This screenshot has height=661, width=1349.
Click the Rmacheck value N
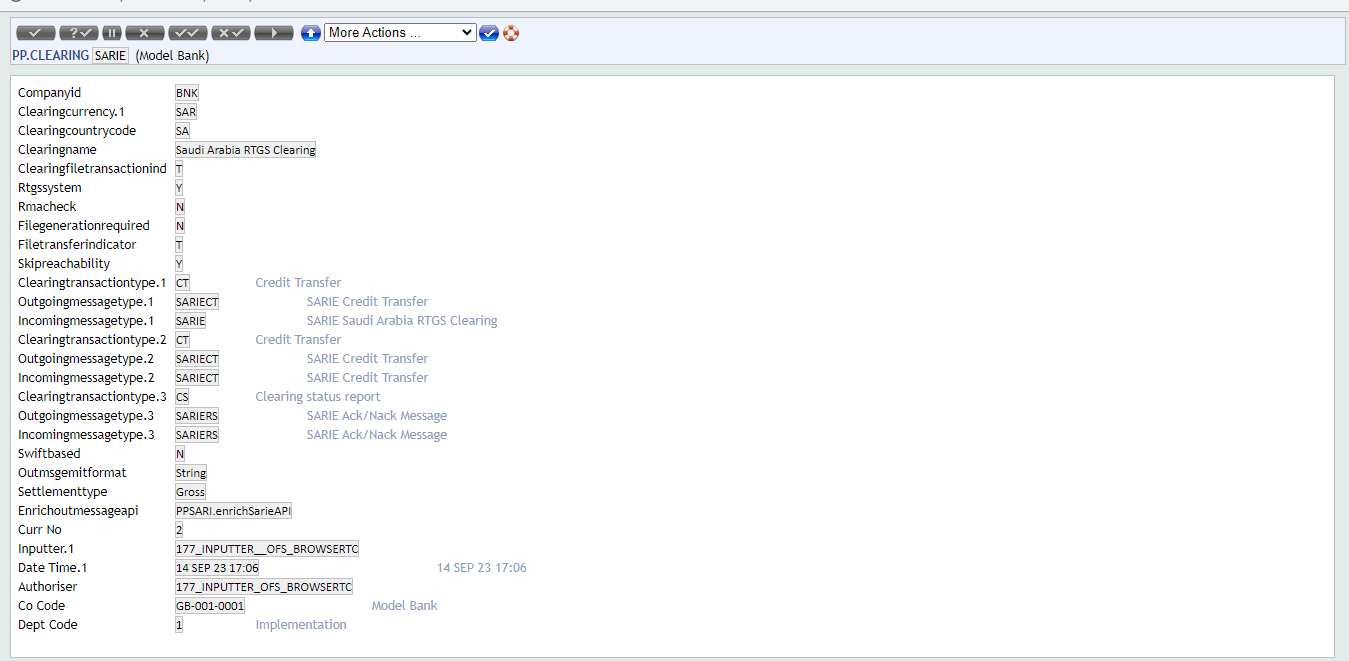(180, 207)
